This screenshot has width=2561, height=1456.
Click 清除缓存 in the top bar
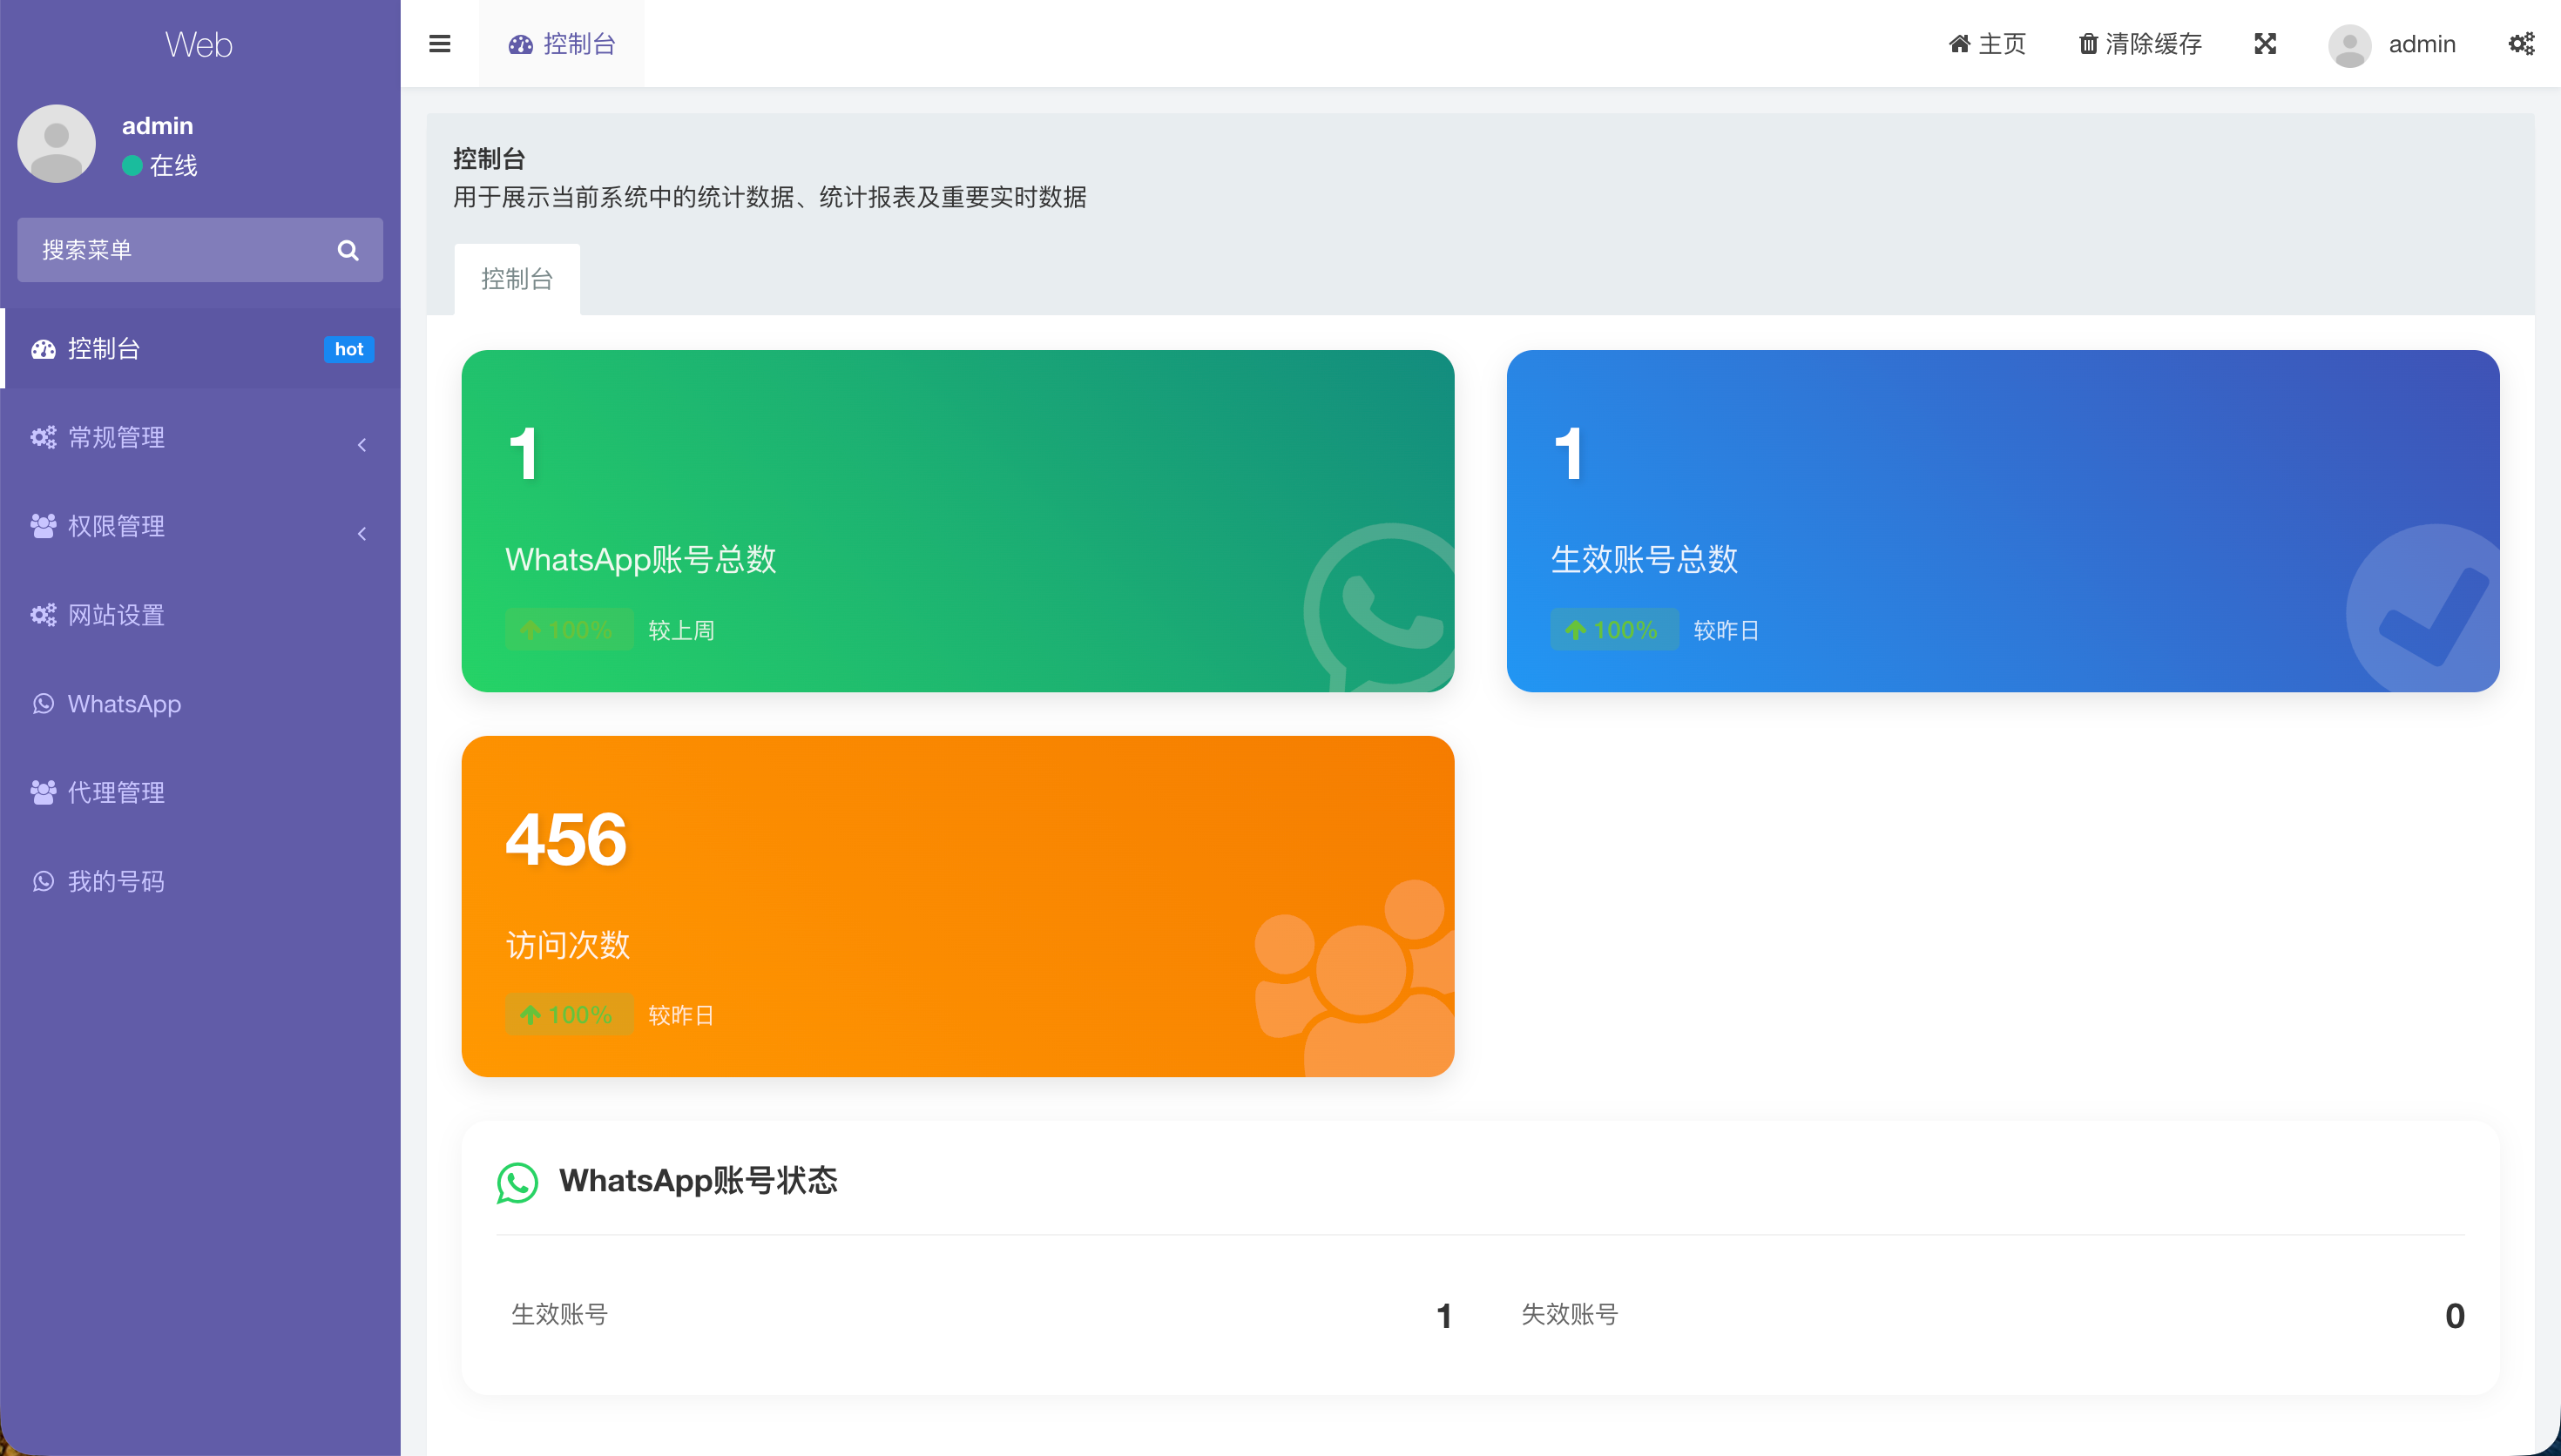[2141, 44]
